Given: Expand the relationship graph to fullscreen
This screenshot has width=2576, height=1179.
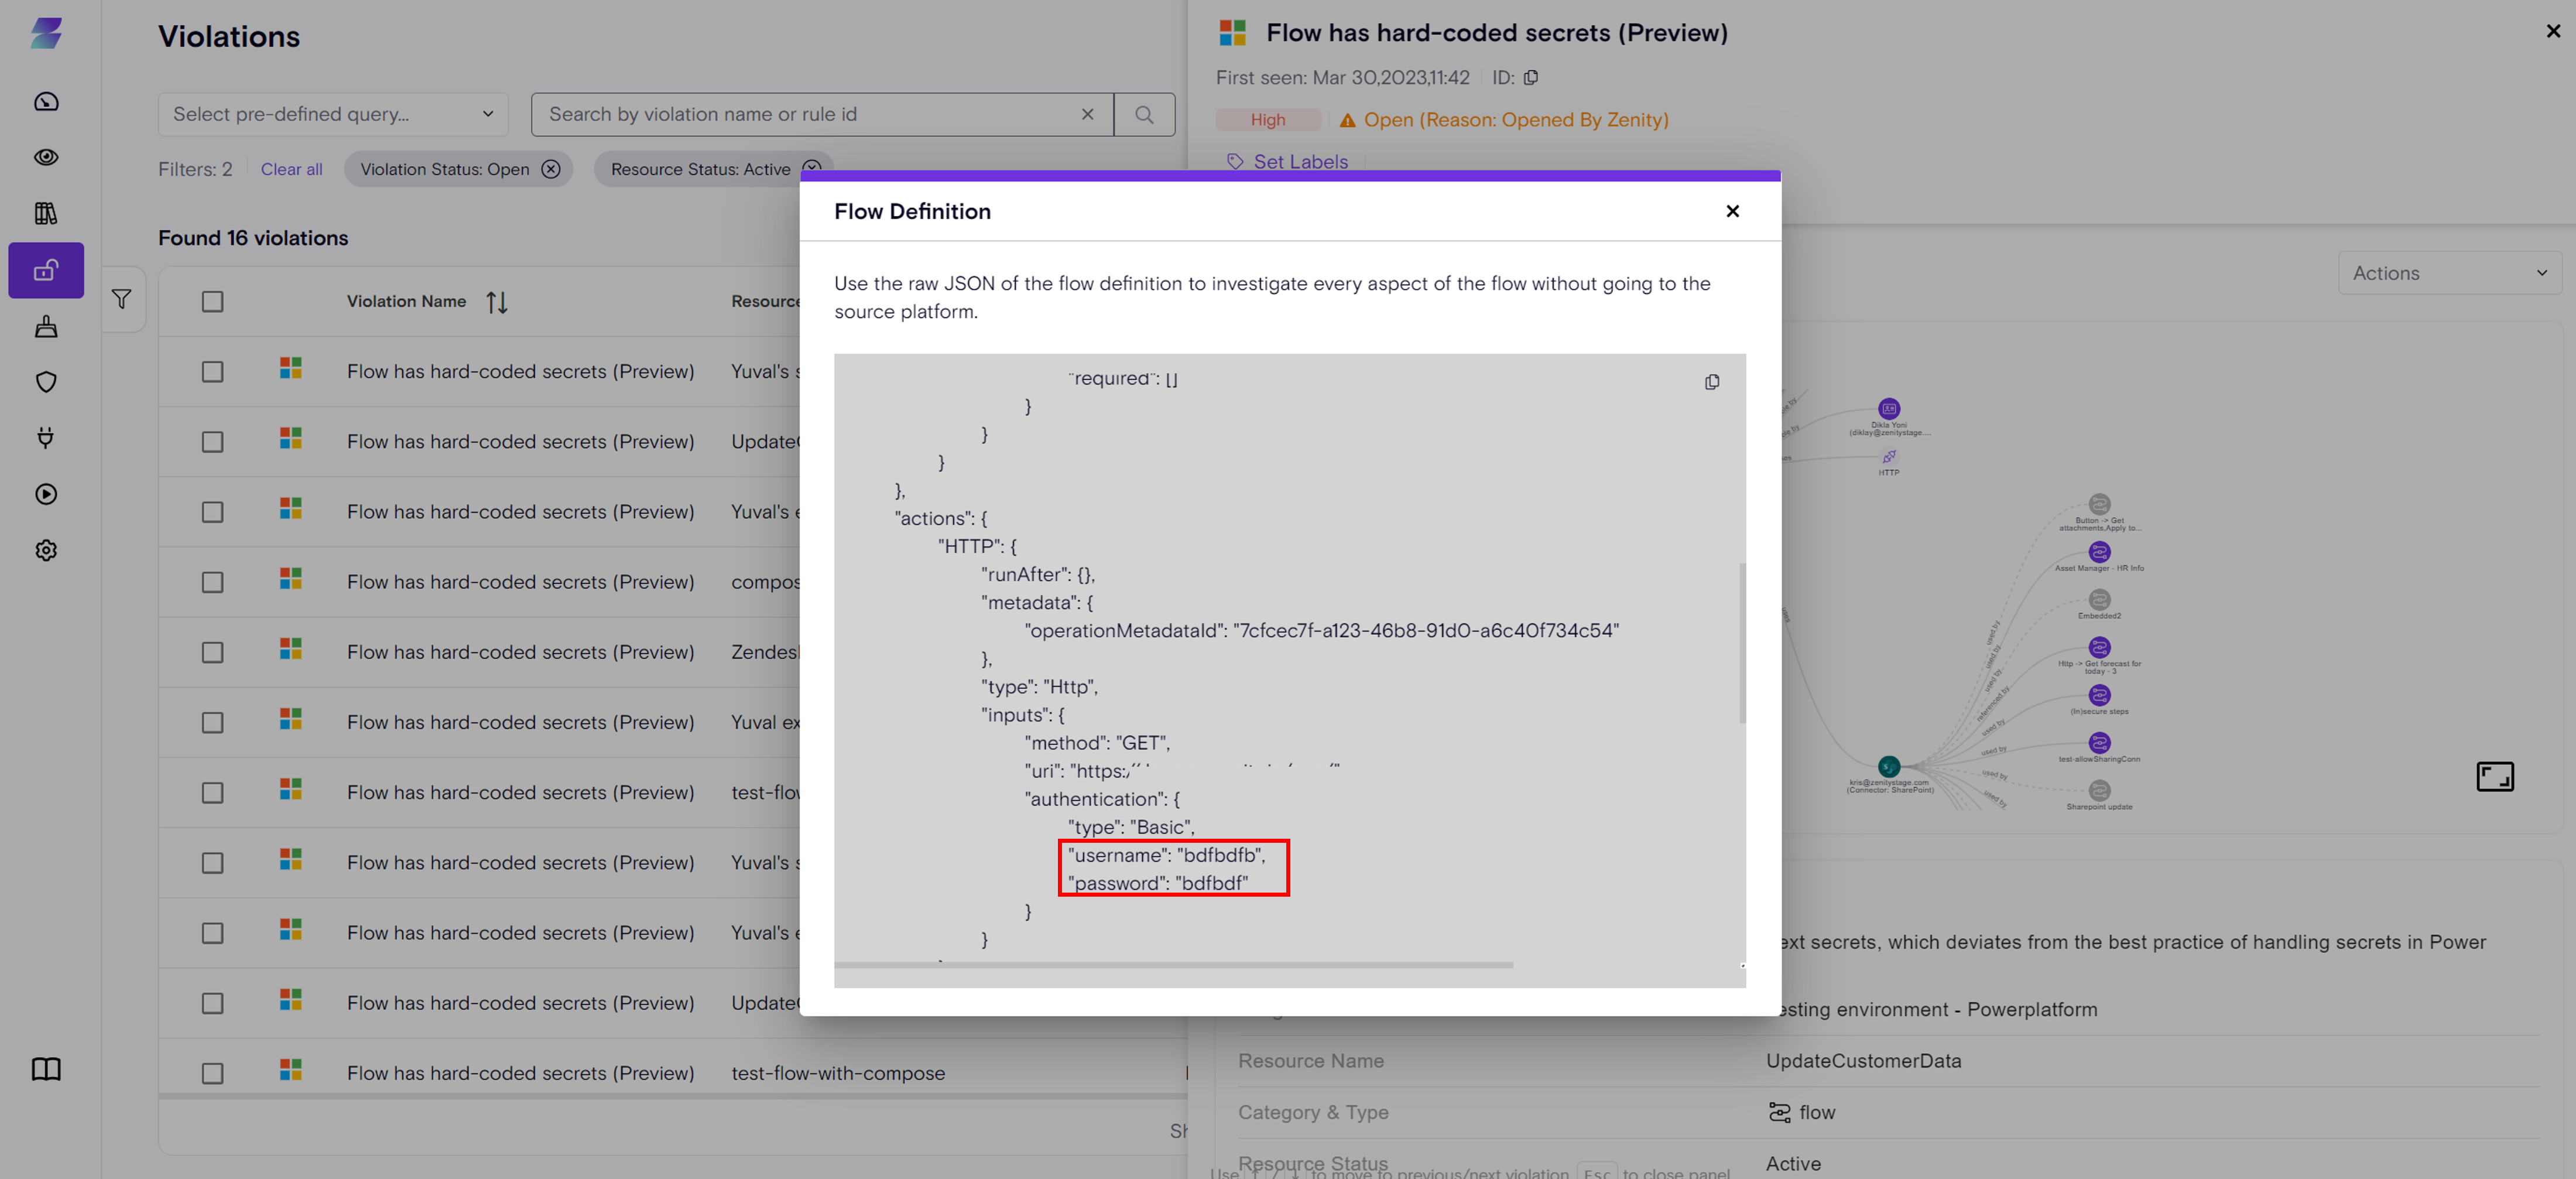Looking at the screenshot, I should click(2494, 776).
